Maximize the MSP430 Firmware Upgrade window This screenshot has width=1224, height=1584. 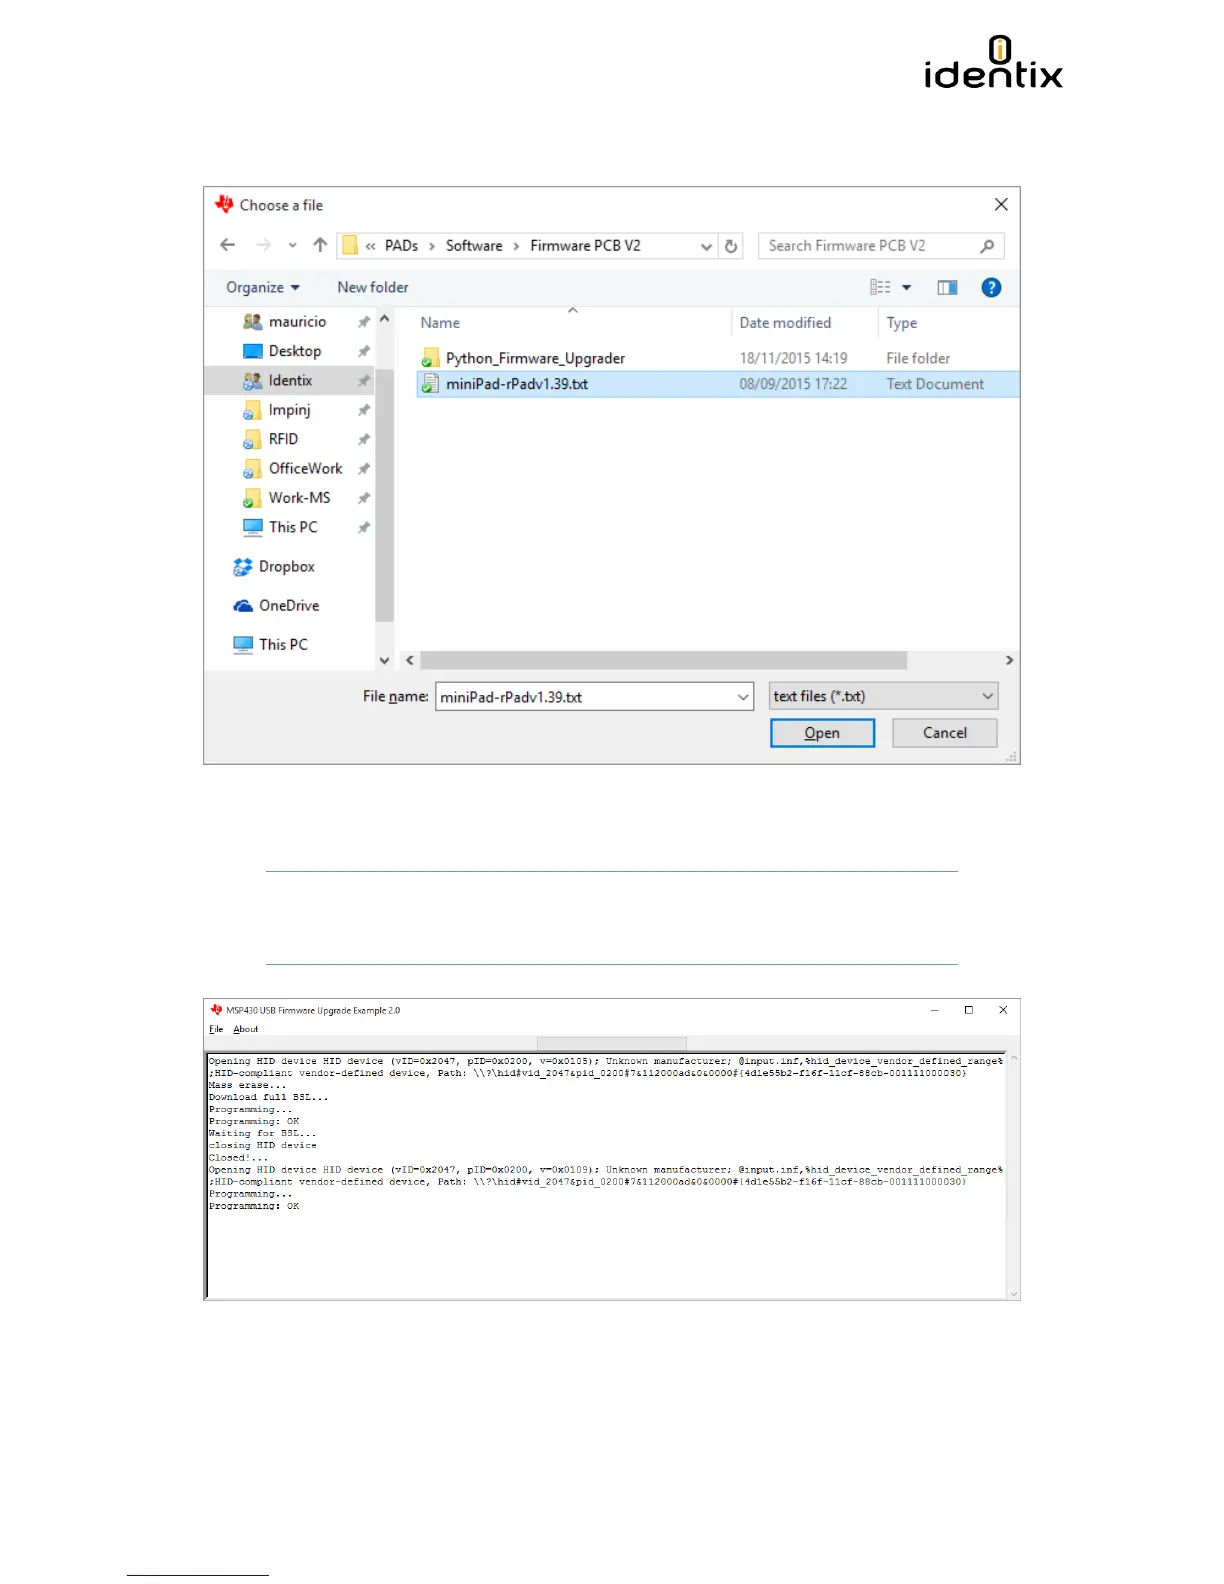click(x=968, y=1010)
